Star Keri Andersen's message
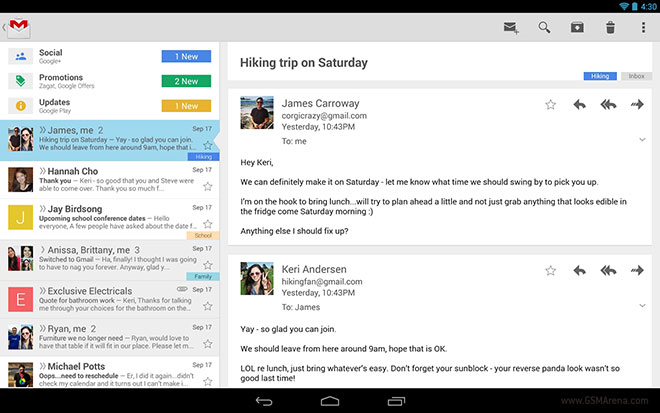Image resolution: width=660 pixels, height=413 pixels. click(x=550, y=270)
